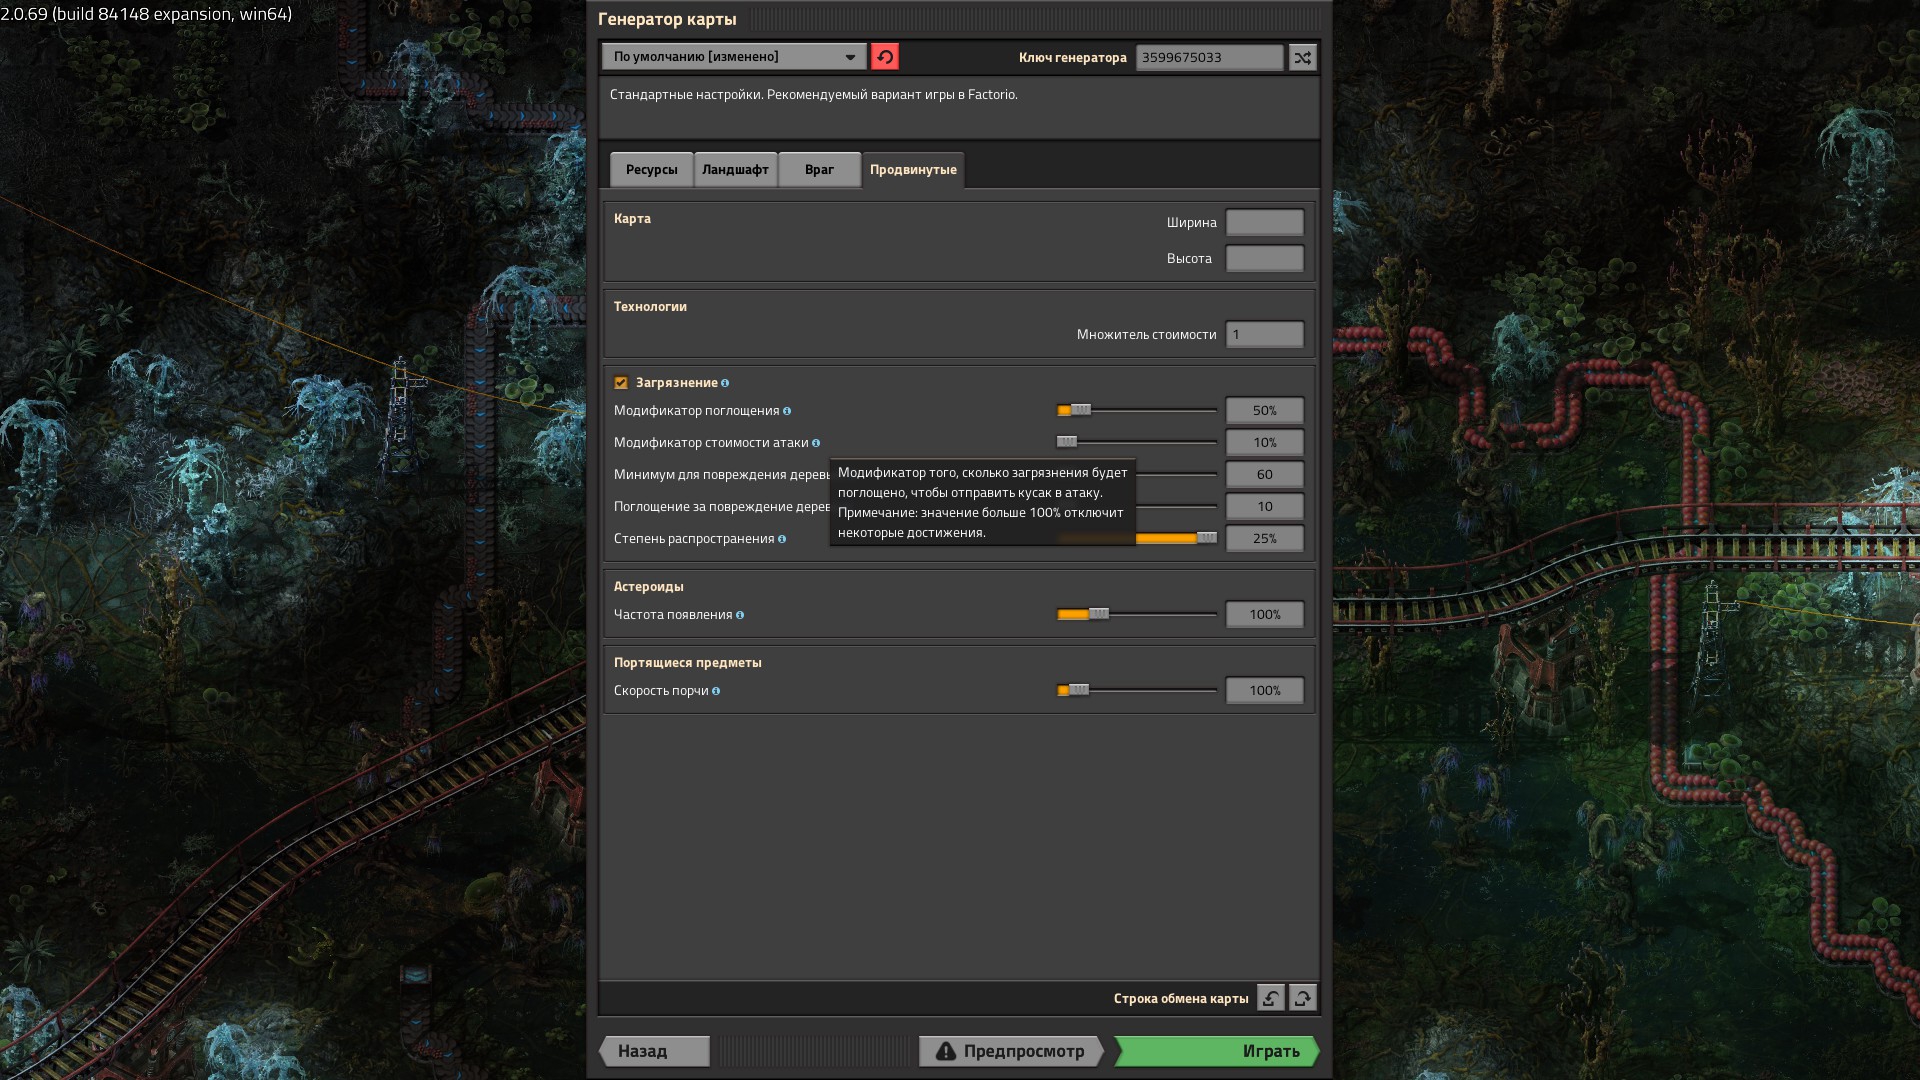Click the Скорость порчи slider handle

tap(1078, 690)
